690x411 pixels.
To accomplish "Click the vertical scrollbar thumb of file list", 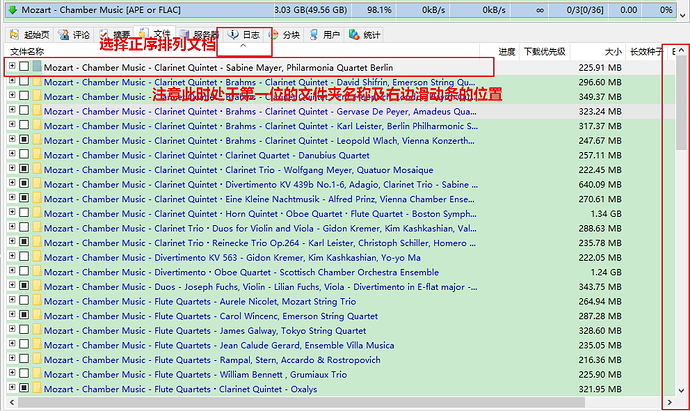I will 681,102.
